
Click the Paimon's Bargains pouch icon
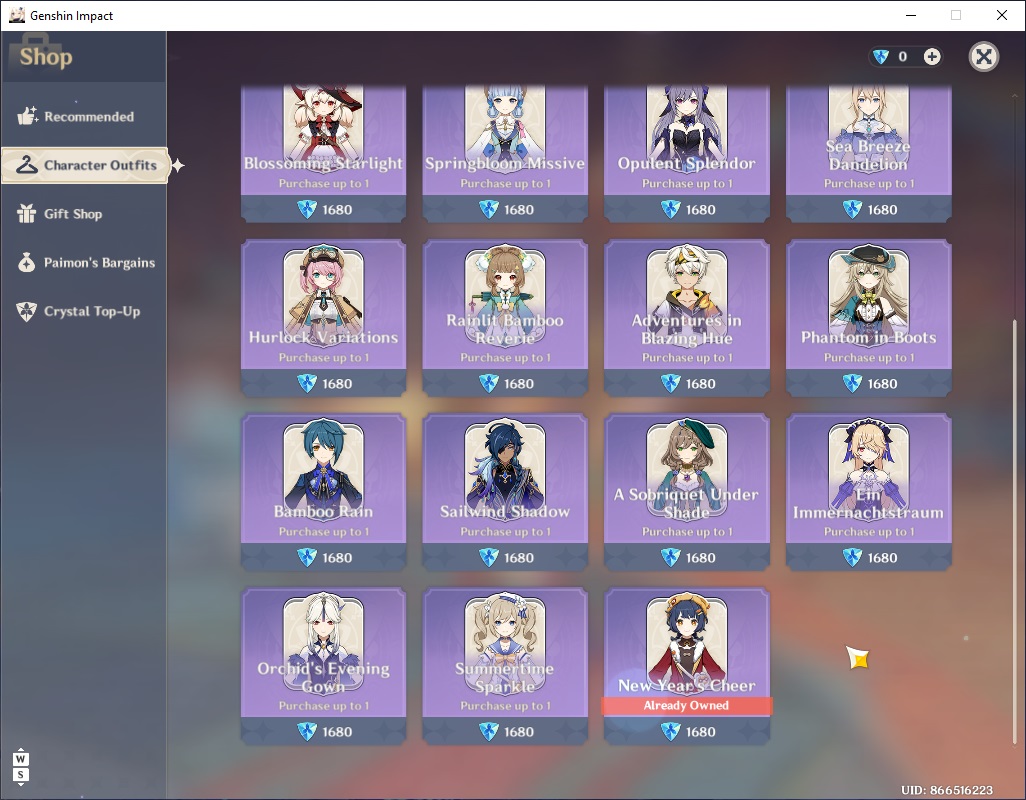click(x=26, y=262)
